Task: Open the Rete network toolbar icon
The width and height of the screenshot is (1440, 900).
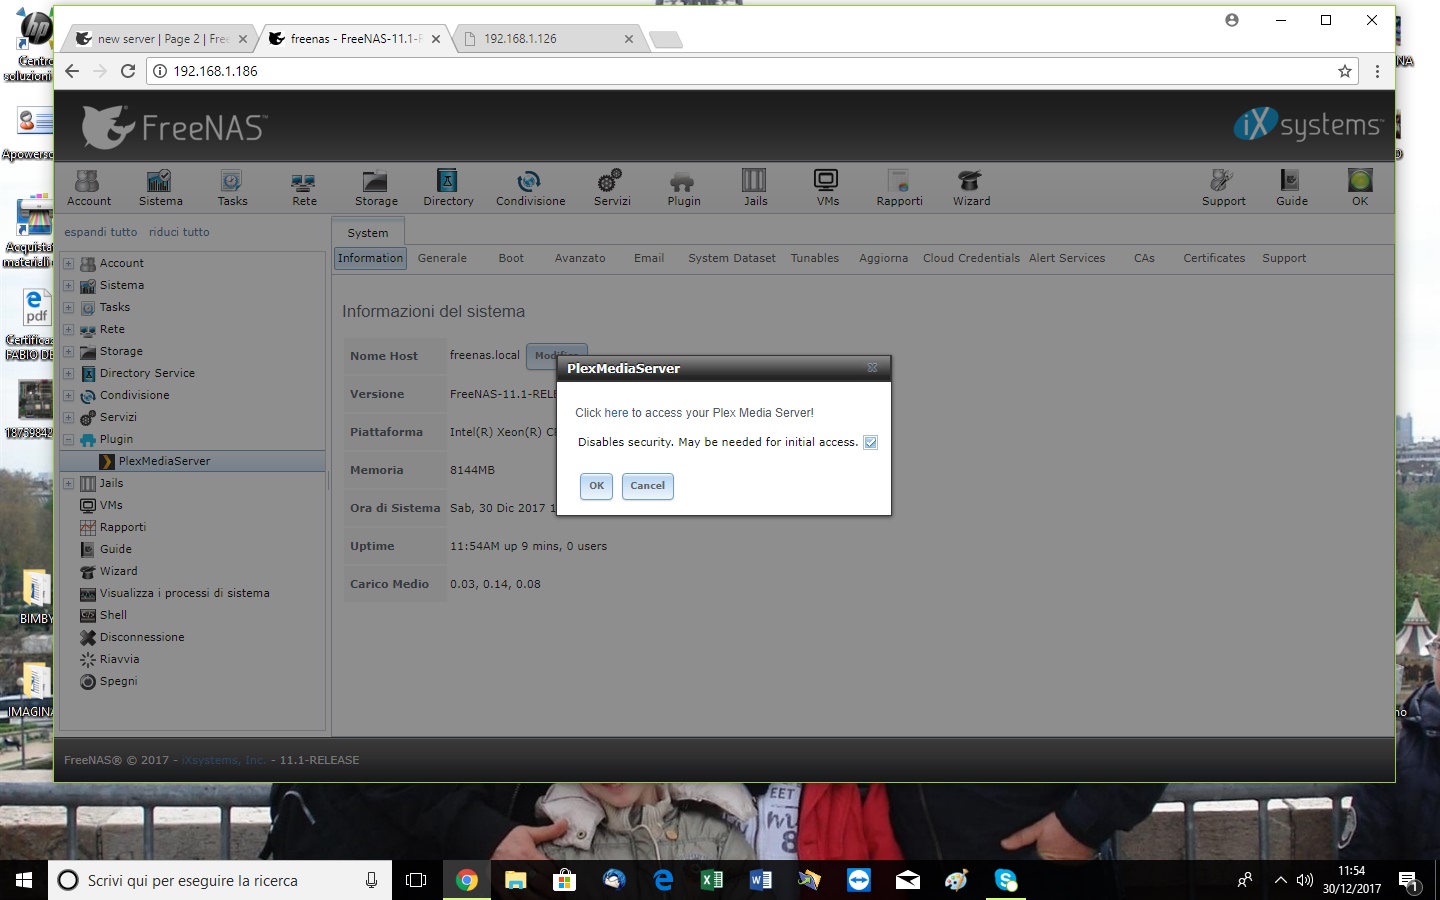Action: (304, 188)
